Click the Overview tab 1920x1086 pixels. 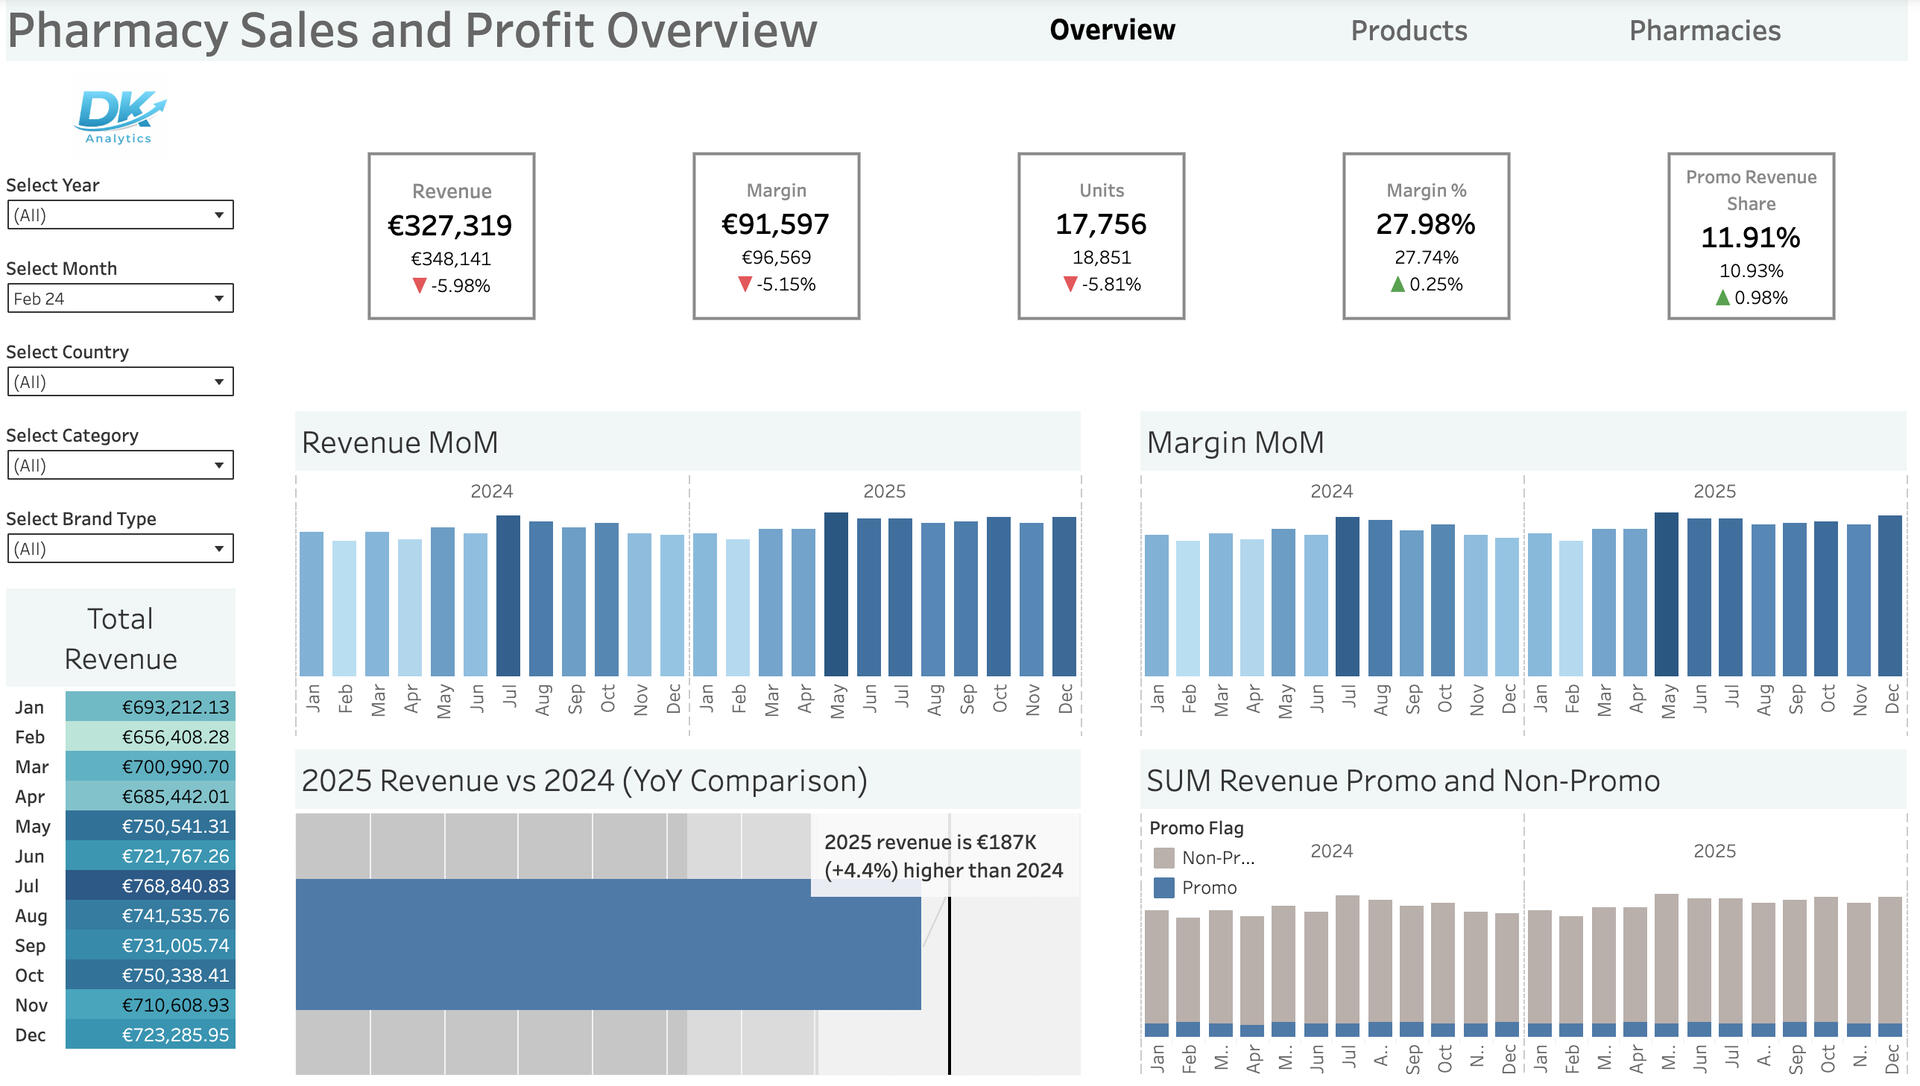point(1112,30)
